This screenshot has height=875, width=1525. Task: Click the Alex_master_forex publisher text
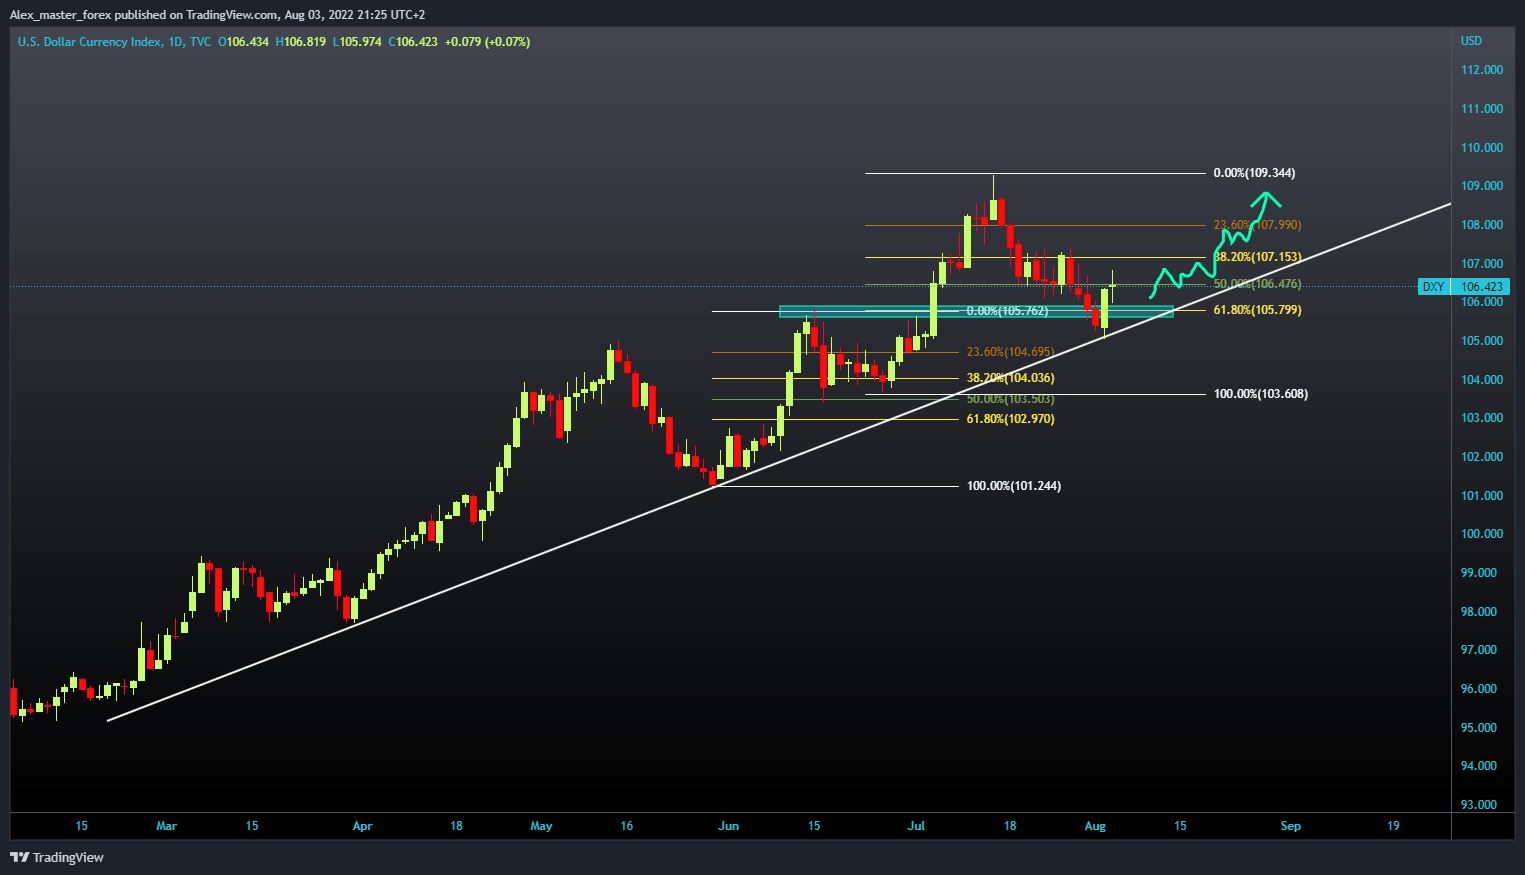pos(59,15)
